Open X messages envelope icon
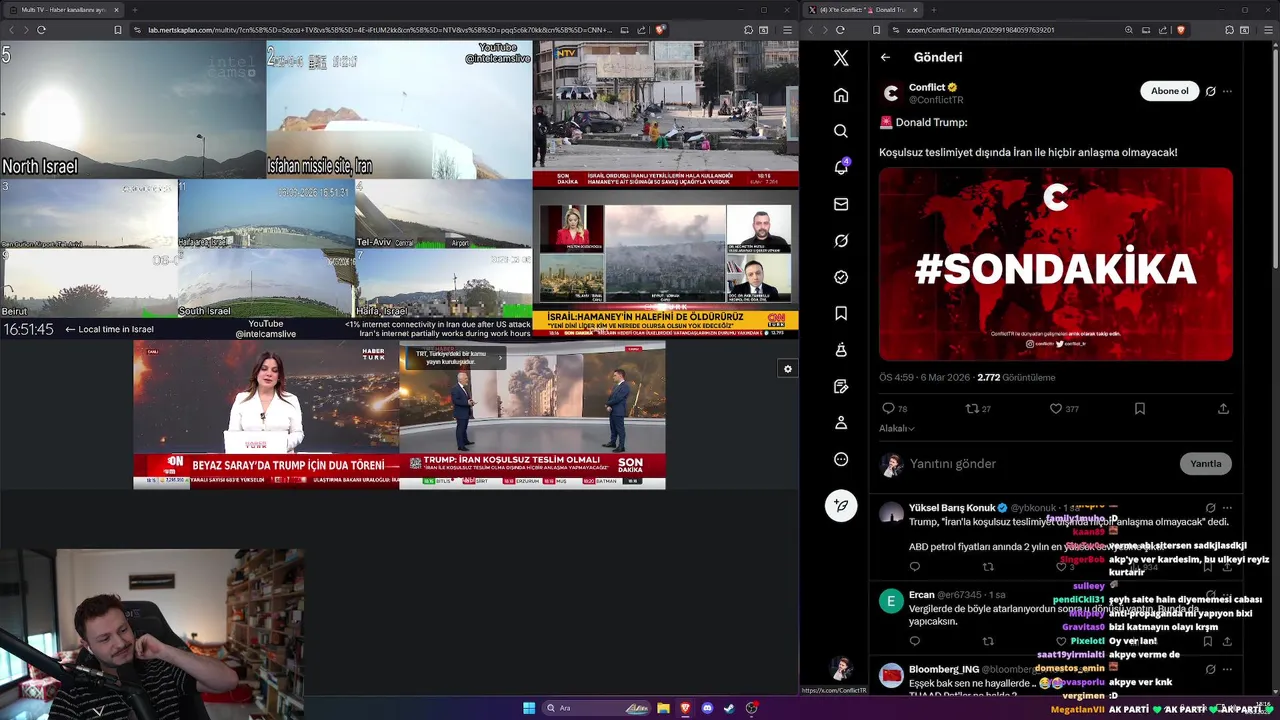The image size is (1280, 720). [x=841, y=204]
